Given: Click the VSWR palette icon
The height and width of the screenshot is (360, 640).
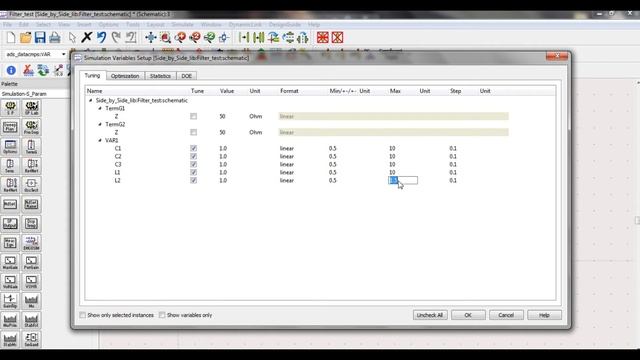Looking at the screenshot, I should coord(31,281).
